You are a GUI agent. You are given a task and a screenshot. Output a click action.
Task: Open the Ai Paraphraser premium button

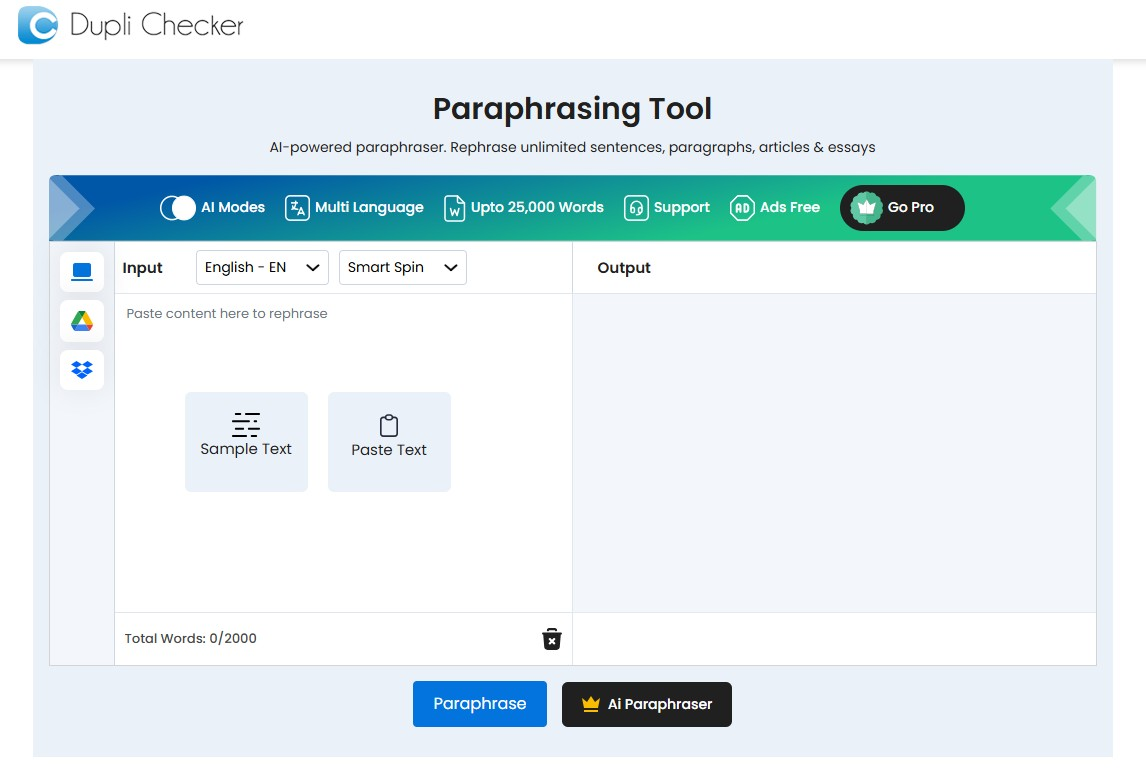click(647, 704)
